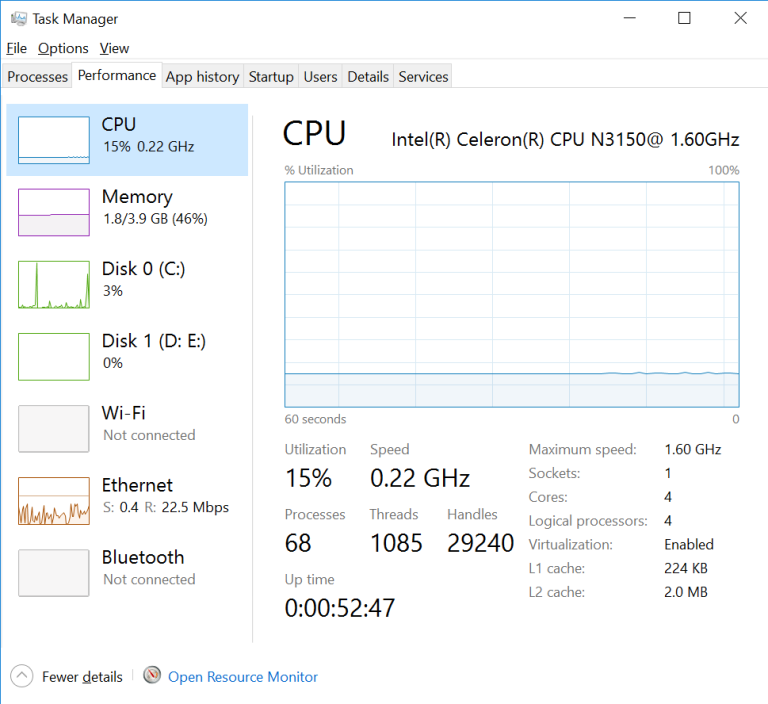Image resolution: width=768 pixels, height=704 pixels.
Task: Click the Task Manager app icon in title bar
Action: pyautogui.click(x=19, y=19)
